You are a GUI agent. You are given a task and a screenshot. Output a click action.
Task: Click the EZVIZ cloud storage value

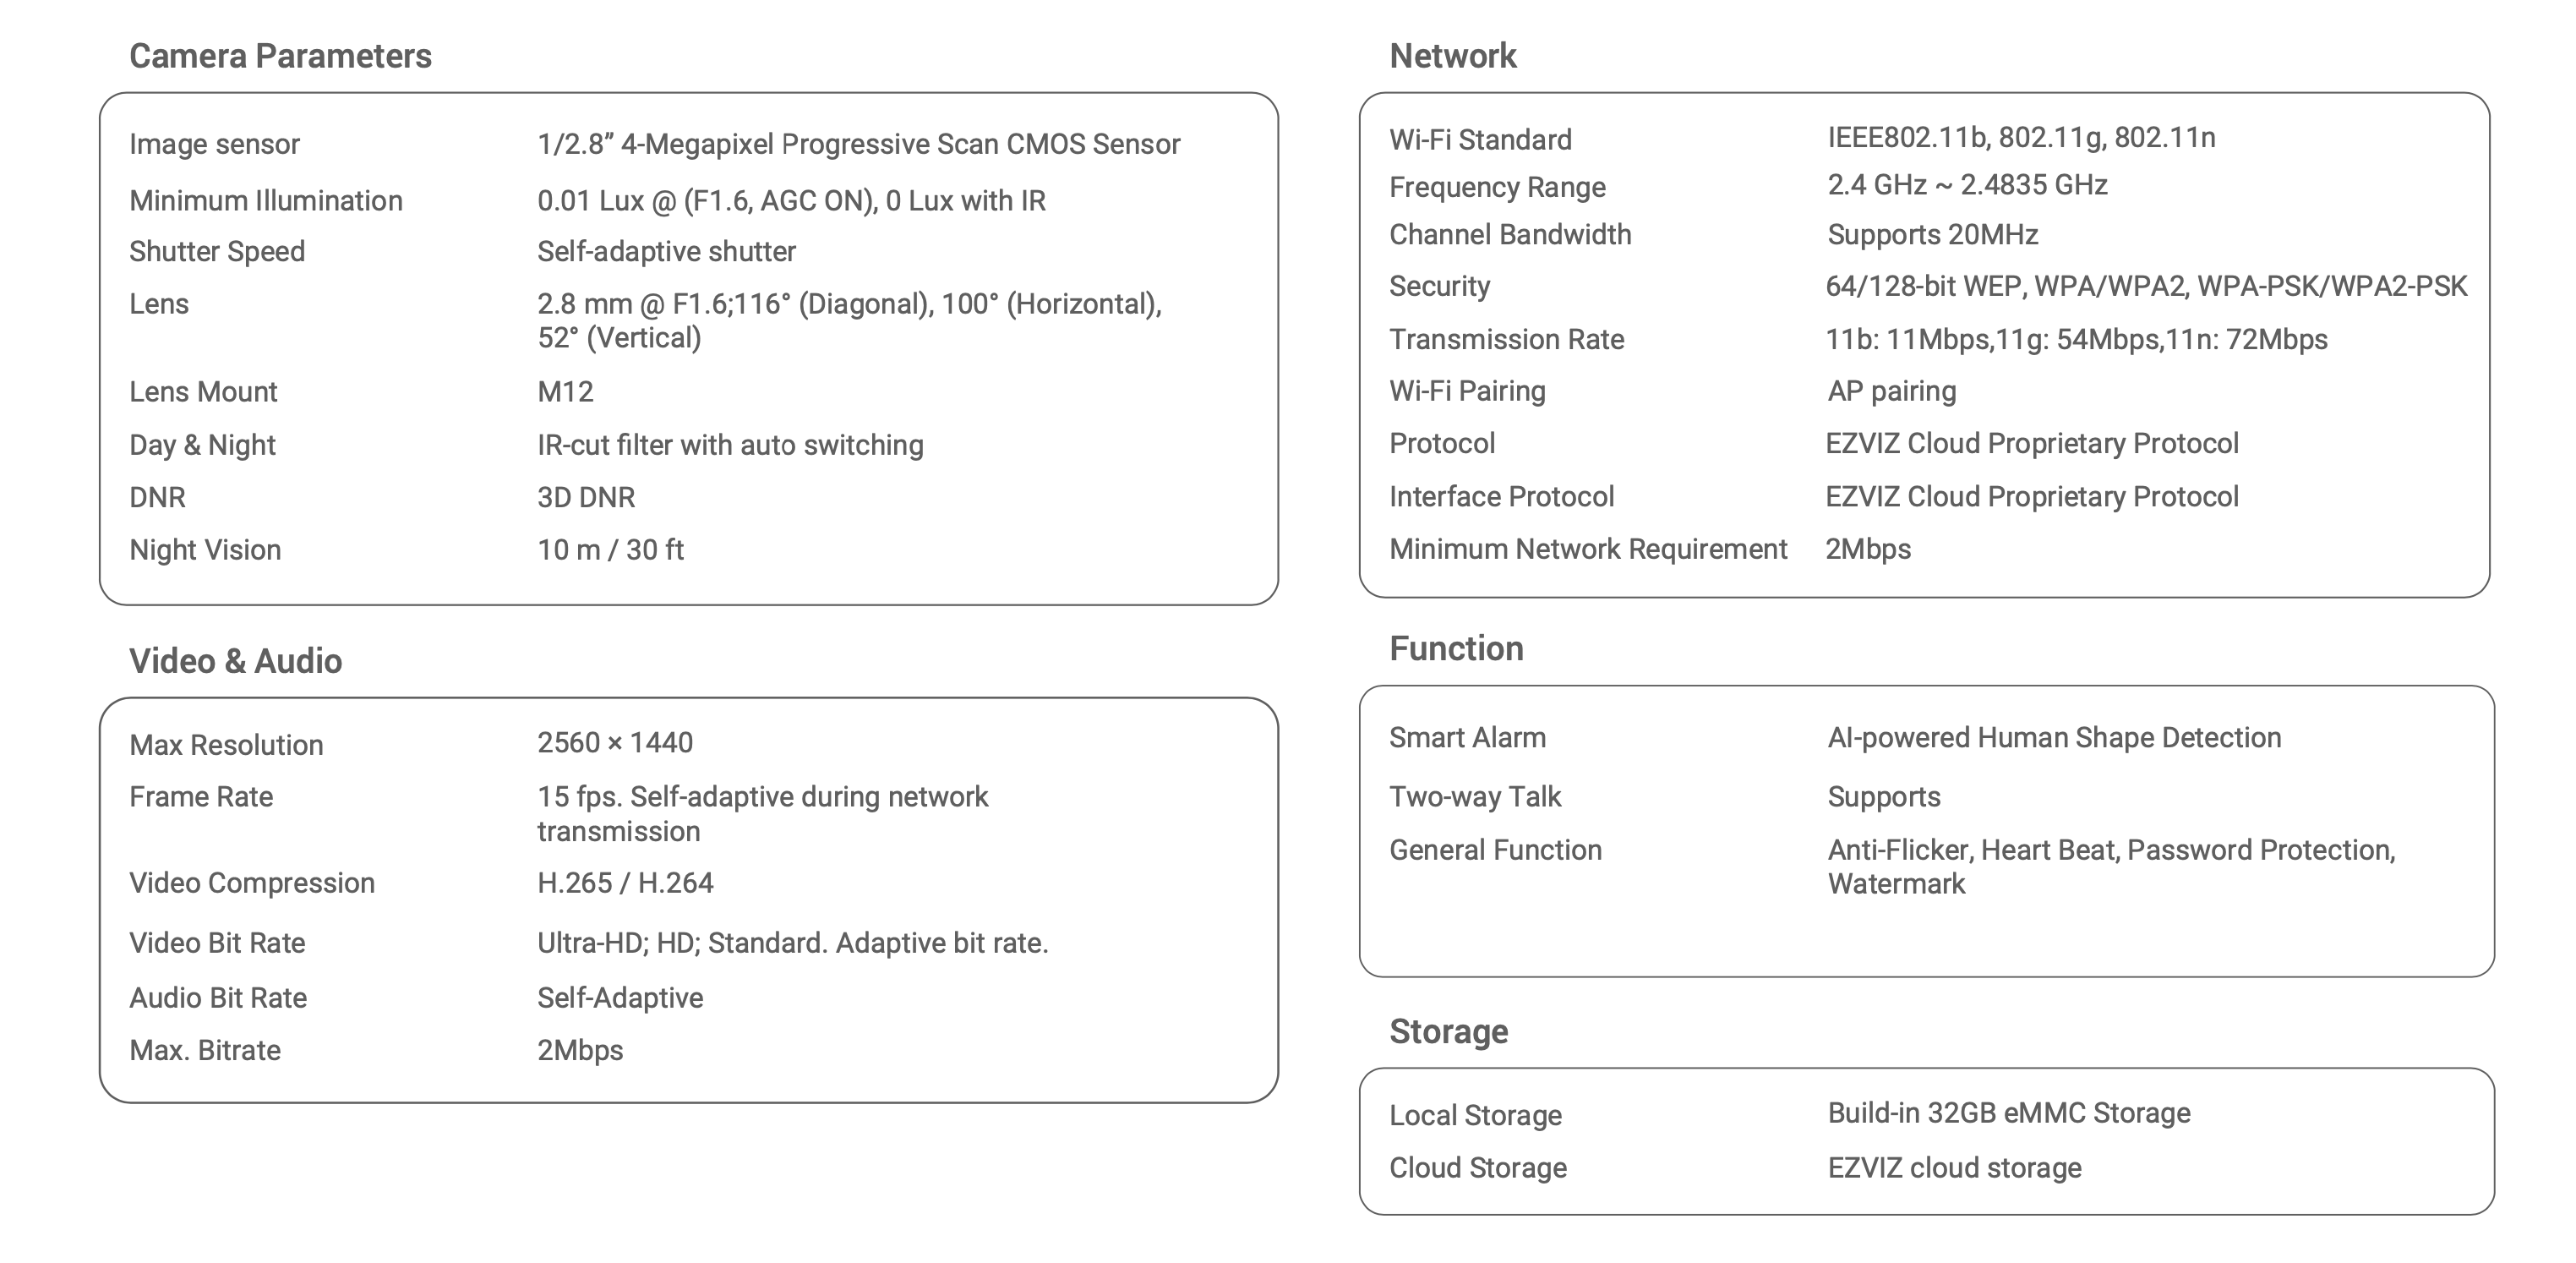coord(1954,1168)
